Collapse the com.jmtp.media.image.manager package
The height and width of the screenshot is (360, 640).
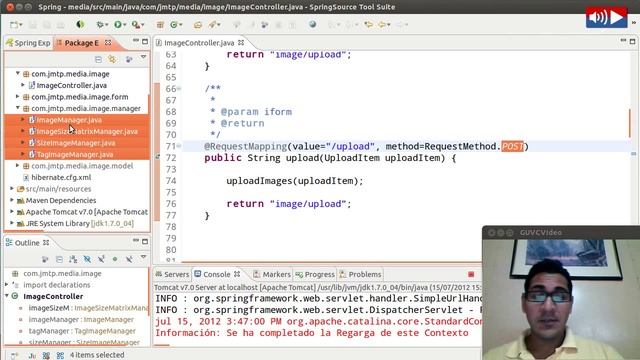pyautogui.click(x=18, y=108)
